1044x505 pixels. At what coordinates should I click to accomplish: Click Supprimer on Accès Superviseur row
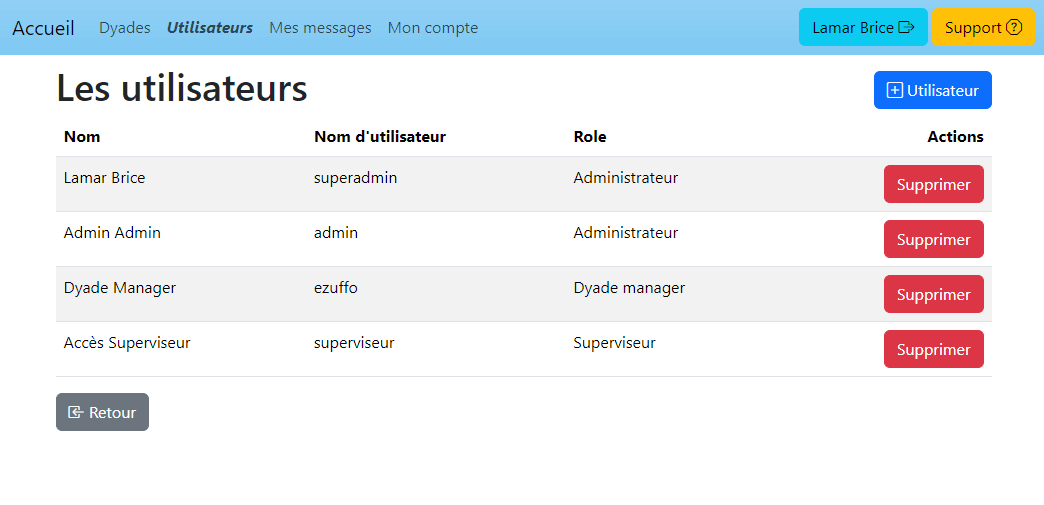(933, 350)
